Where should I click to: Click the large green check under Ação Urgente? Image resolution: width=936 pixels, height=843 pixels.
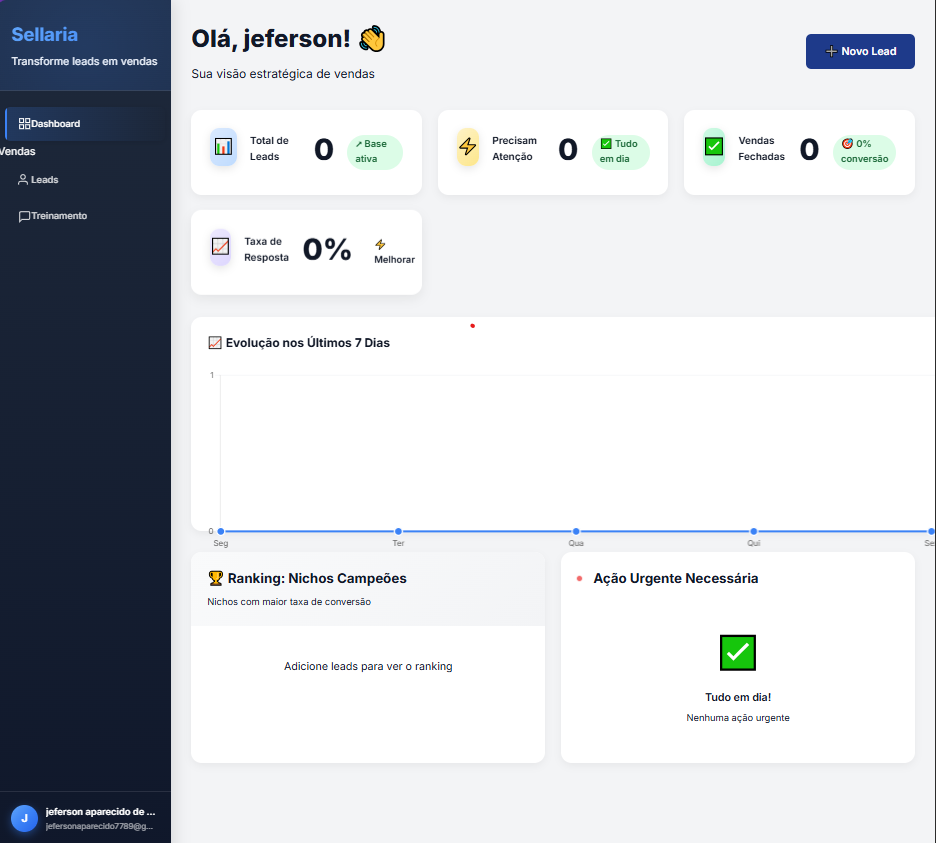coord(738,653)
